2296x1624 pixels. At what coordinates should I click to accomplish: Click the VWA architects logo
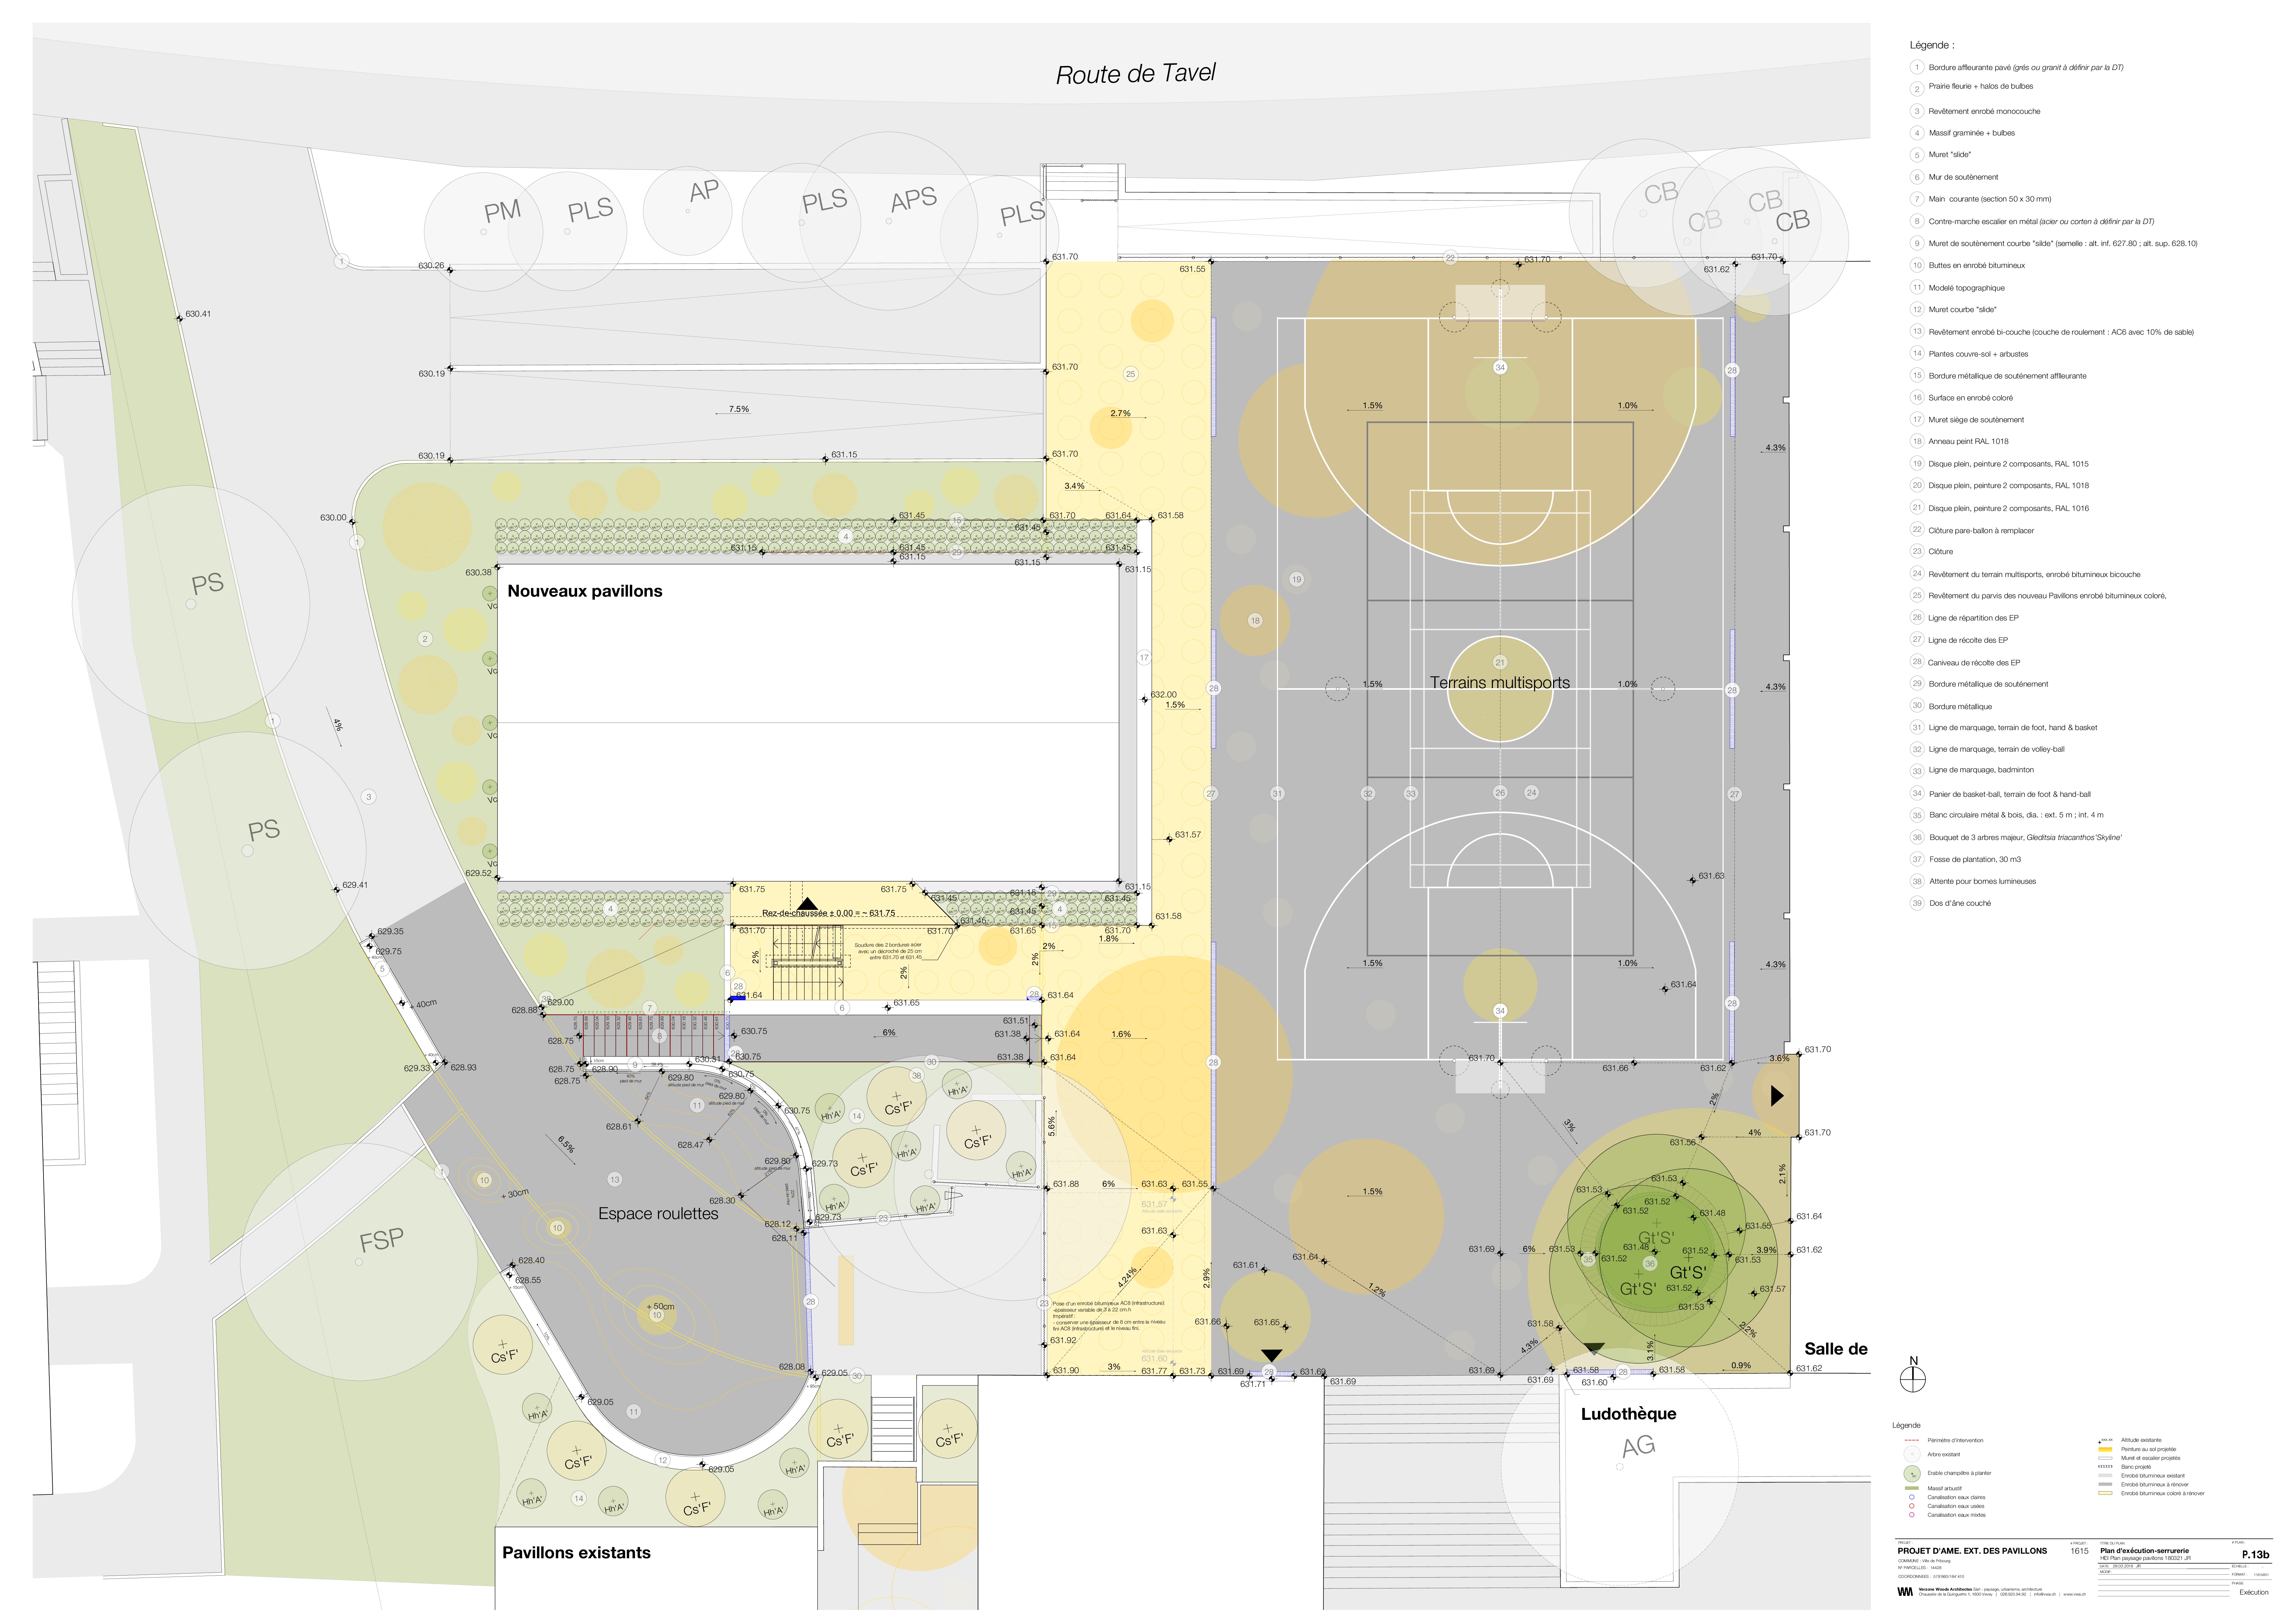tap(1905, 1592)
